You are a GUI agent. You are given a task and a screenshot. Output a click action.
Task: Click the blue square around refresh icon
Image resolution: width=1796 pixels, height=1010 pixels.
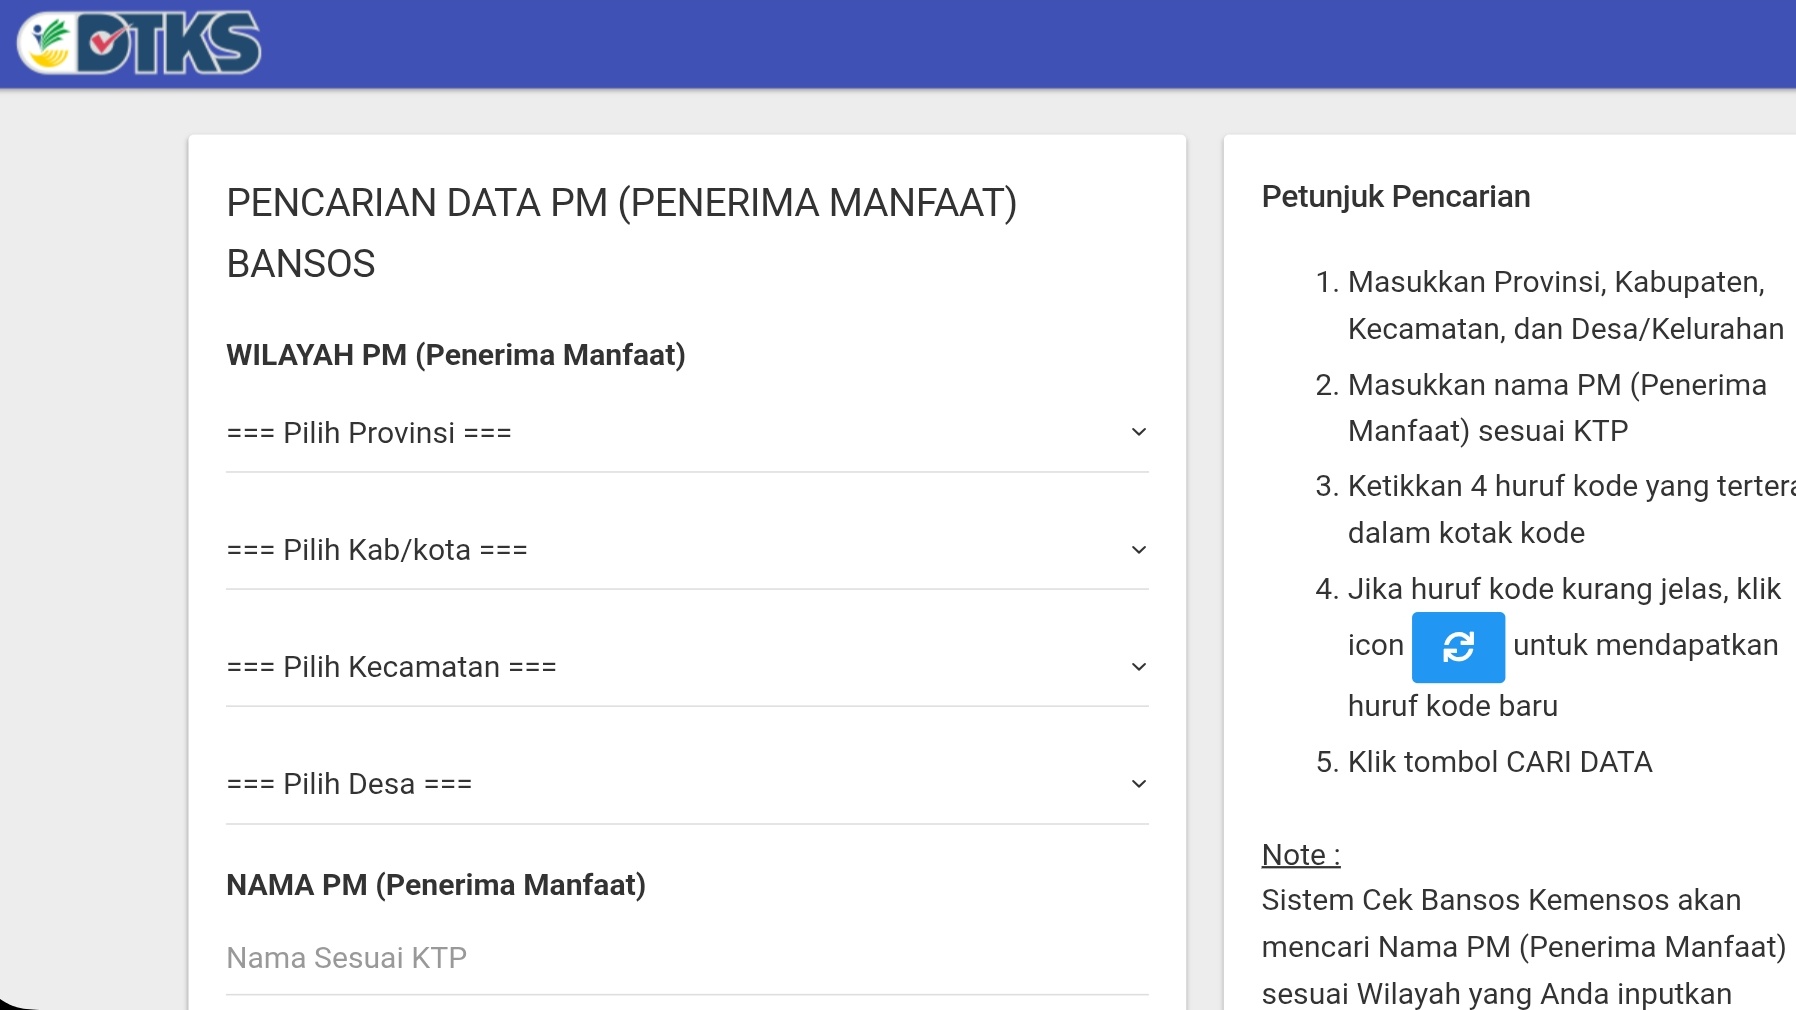click(x=1457, y=647)
